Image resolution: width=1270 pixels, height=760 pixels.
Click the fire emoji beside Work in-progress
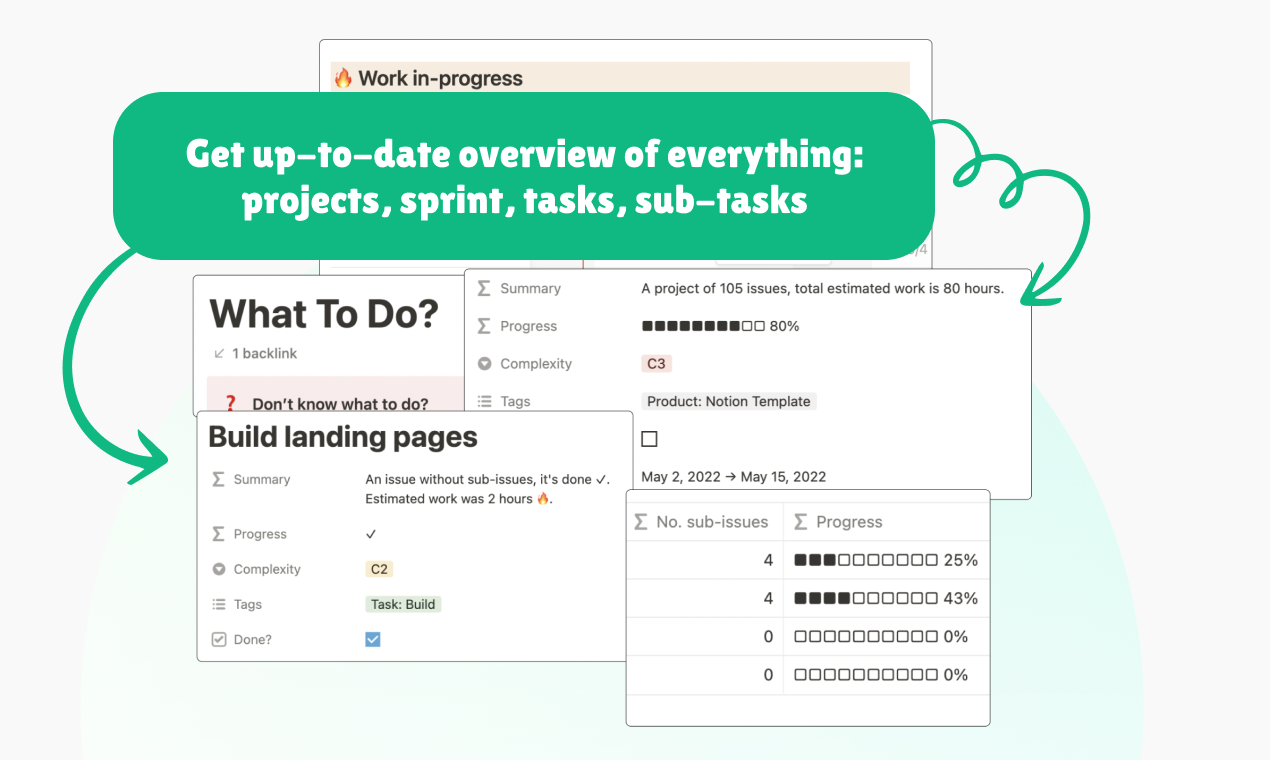[x=343, y=78]
